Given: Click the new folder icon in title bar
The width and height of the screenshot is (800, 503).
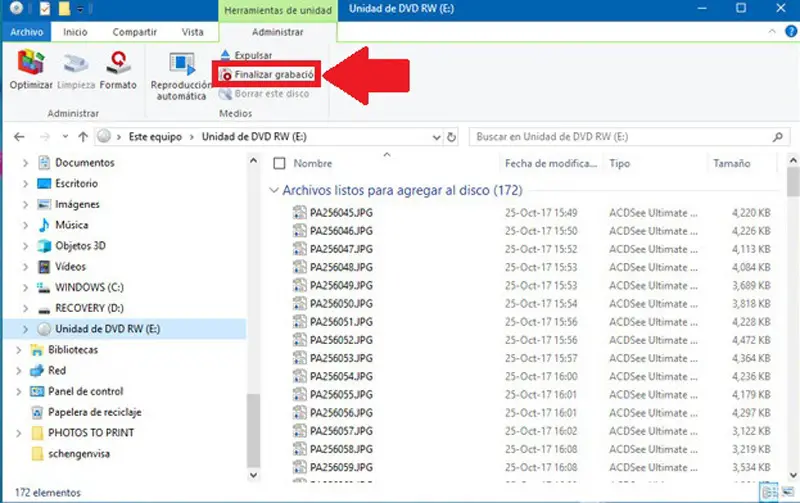Looking at the screenshot, I should 64,9.
